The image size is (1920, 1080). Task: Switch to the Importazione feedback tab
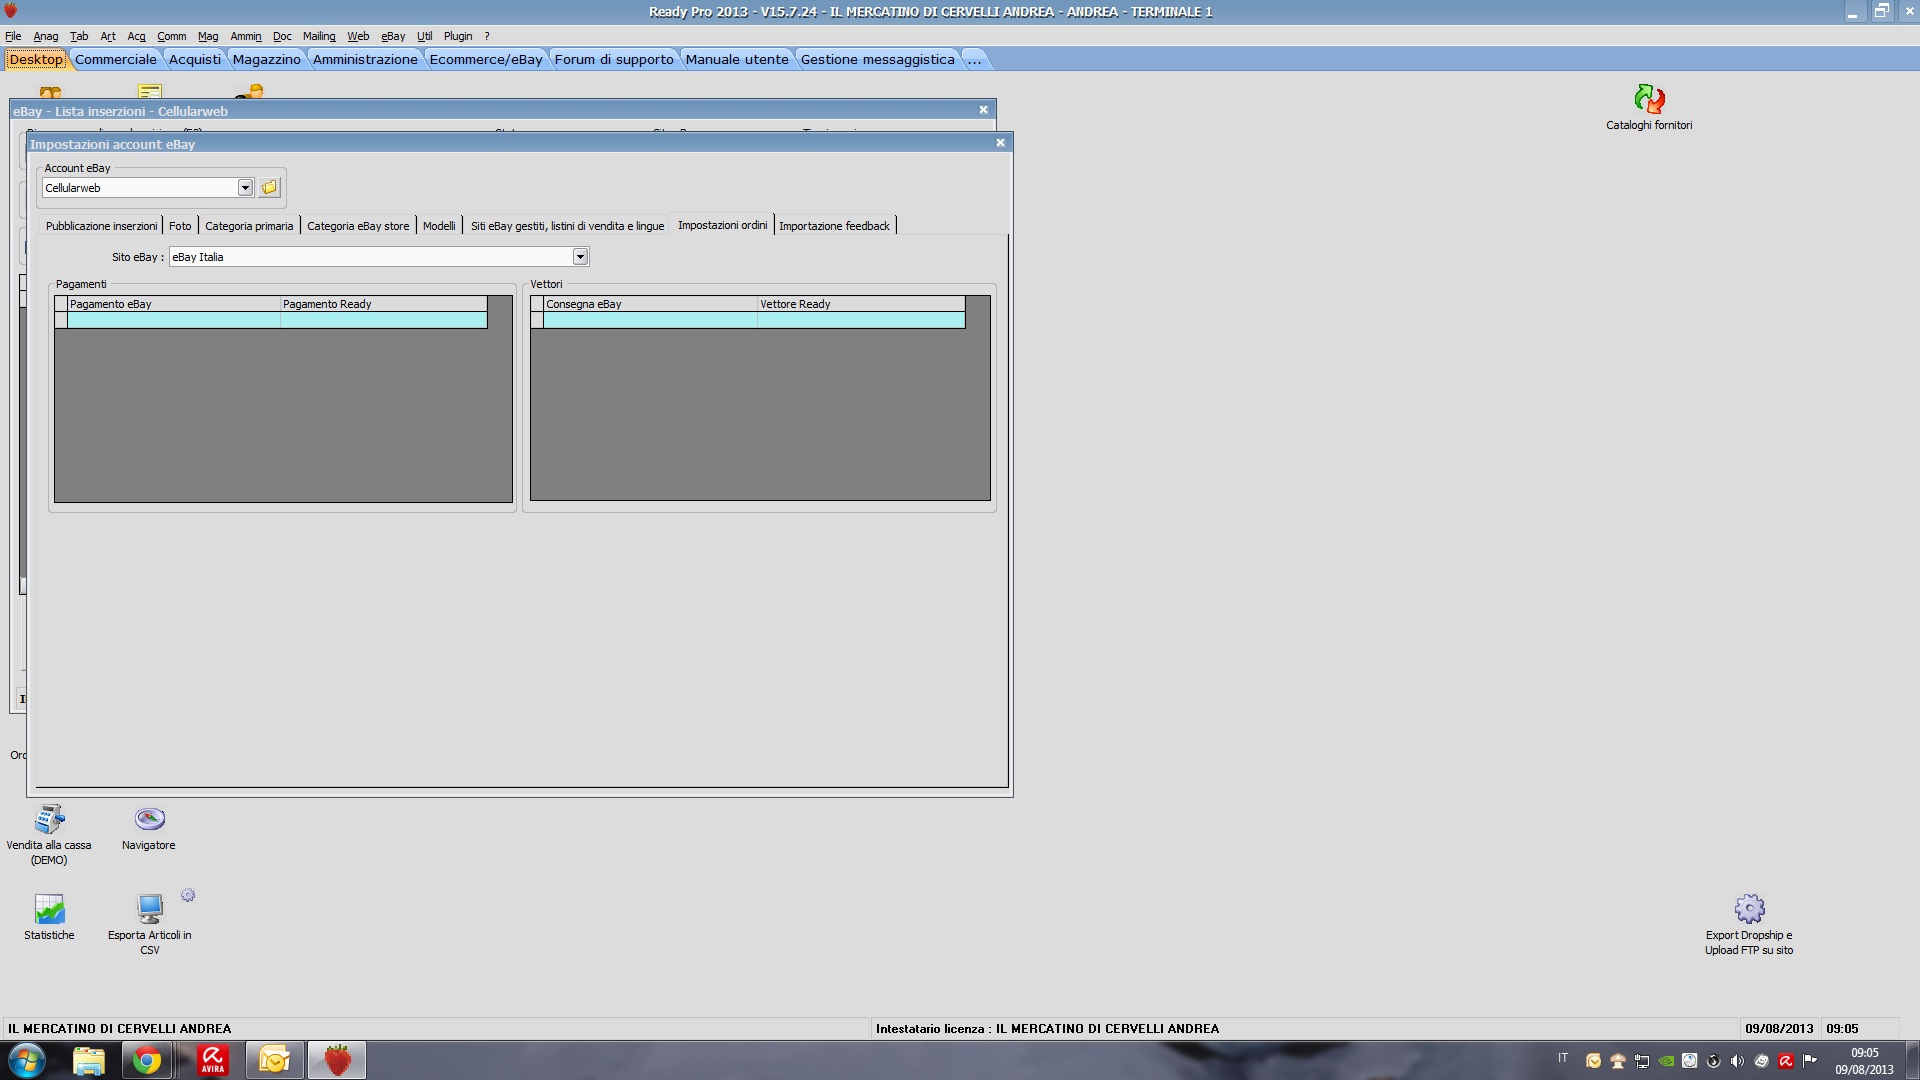coord(834,226)
